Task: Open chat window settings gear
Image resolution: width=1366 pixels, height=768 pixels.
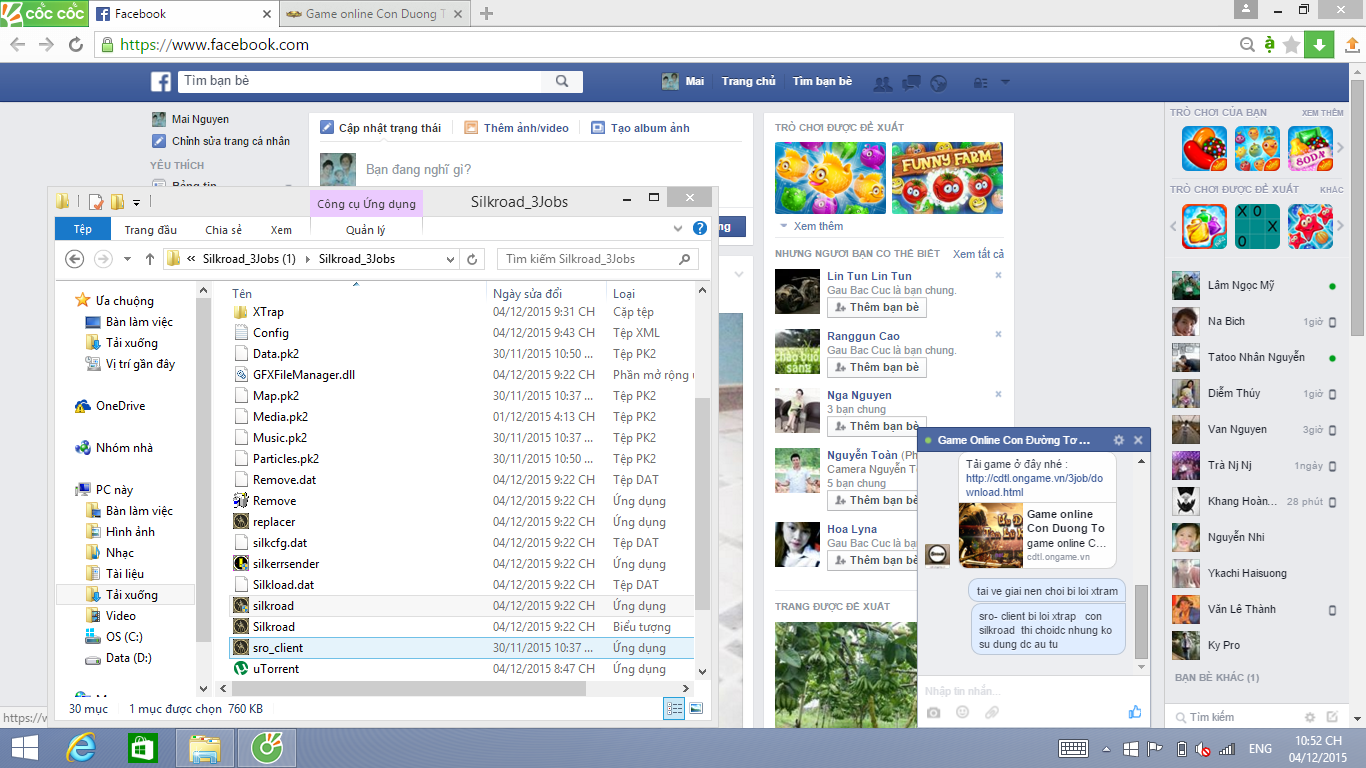Action: [x=1119, y=440]
